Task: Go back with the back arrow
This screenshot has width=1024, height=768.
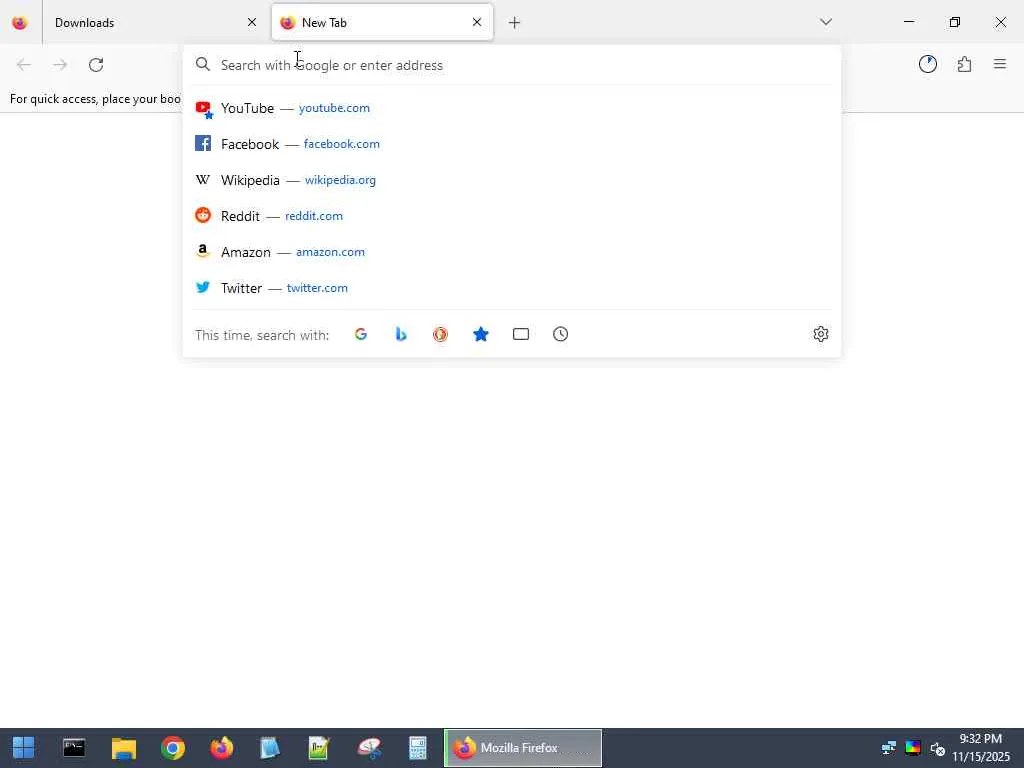Action: [24, 65]
